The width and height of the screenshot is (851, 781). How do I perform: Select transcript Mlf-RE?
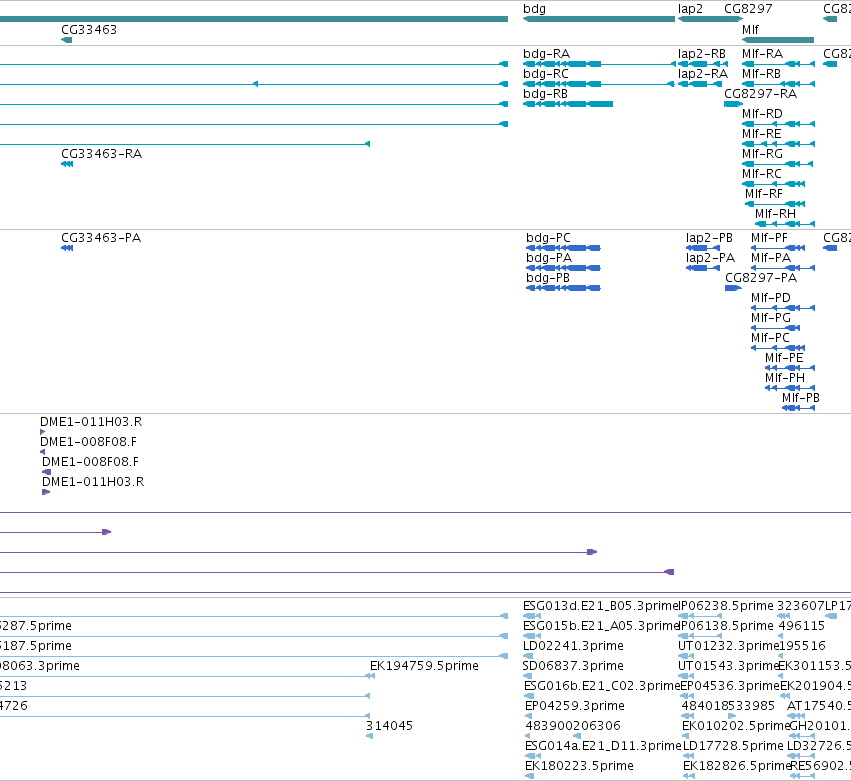[x=778, y=144]
